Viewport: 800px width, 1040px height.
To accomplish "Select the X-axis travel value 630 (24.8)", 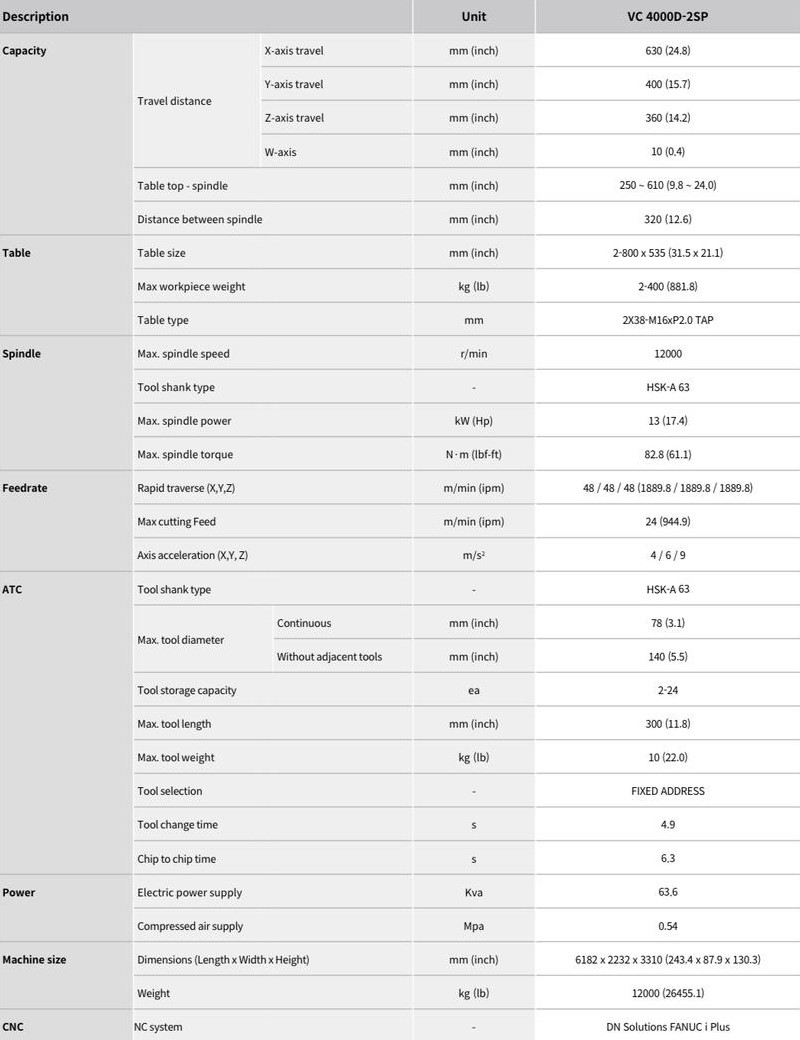I will click(667, 50).
